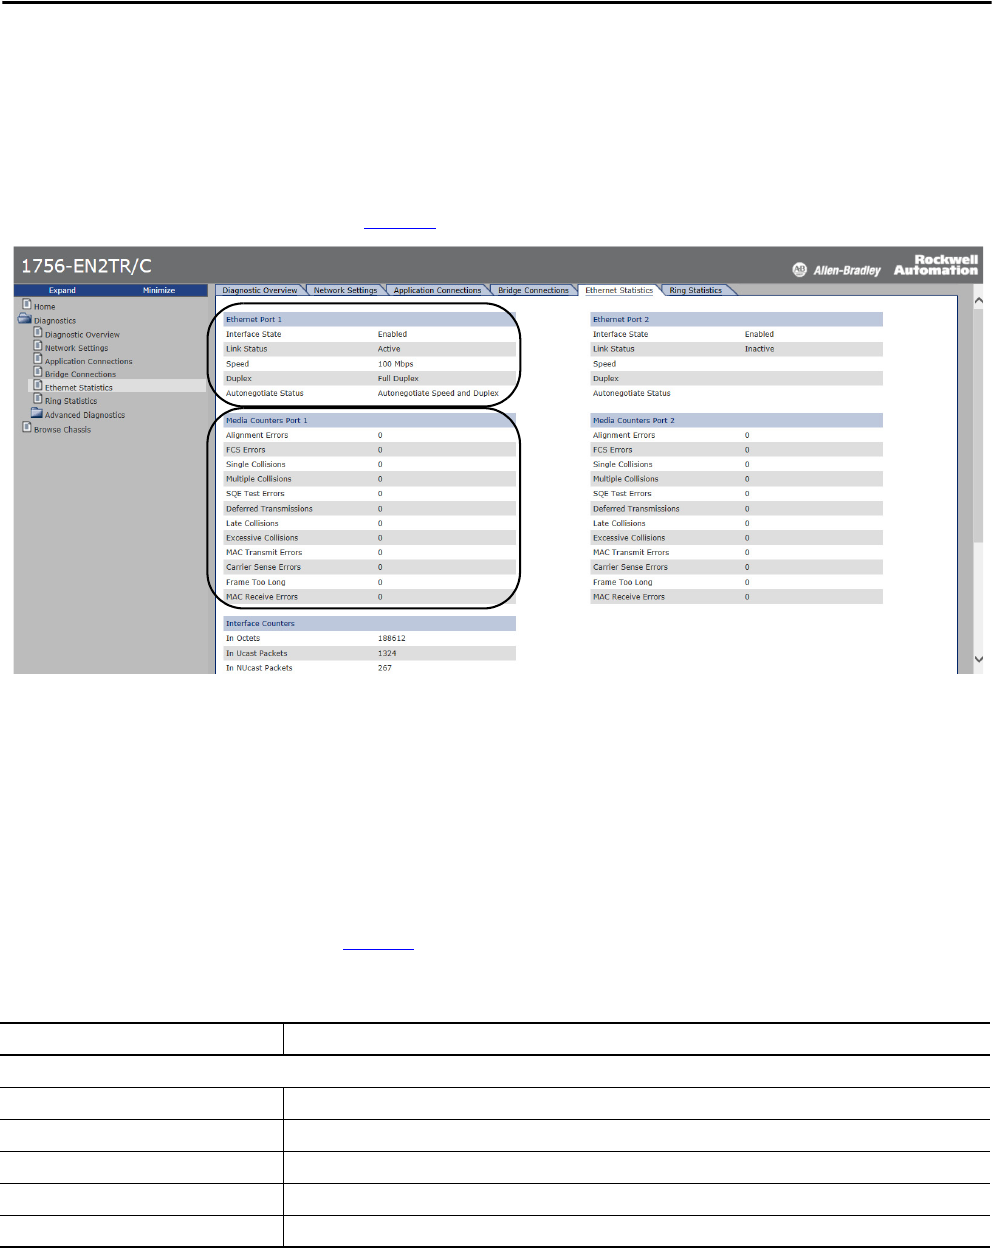Switch to the Bridge Connections tab
The height and width of the screenshot is (1248, 992).
point(533,290)
